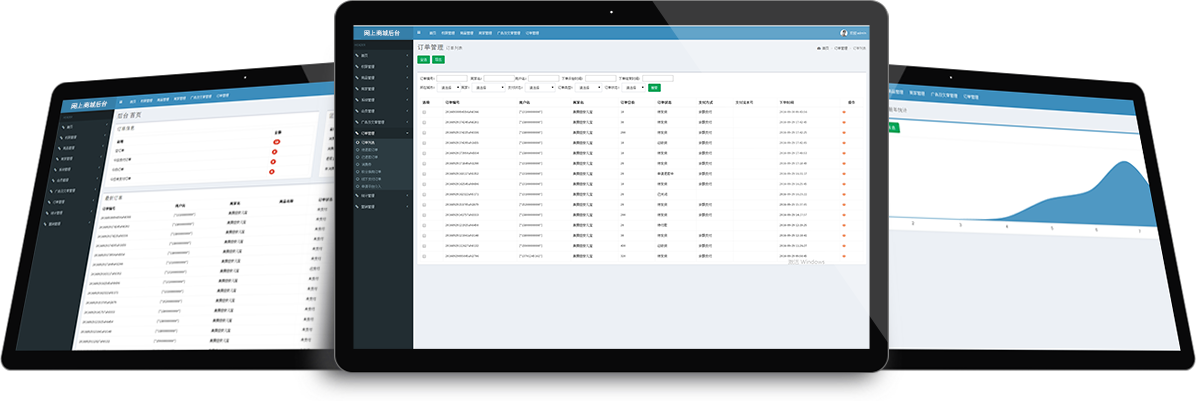Check the first order row checkbox

click(424, 112)
